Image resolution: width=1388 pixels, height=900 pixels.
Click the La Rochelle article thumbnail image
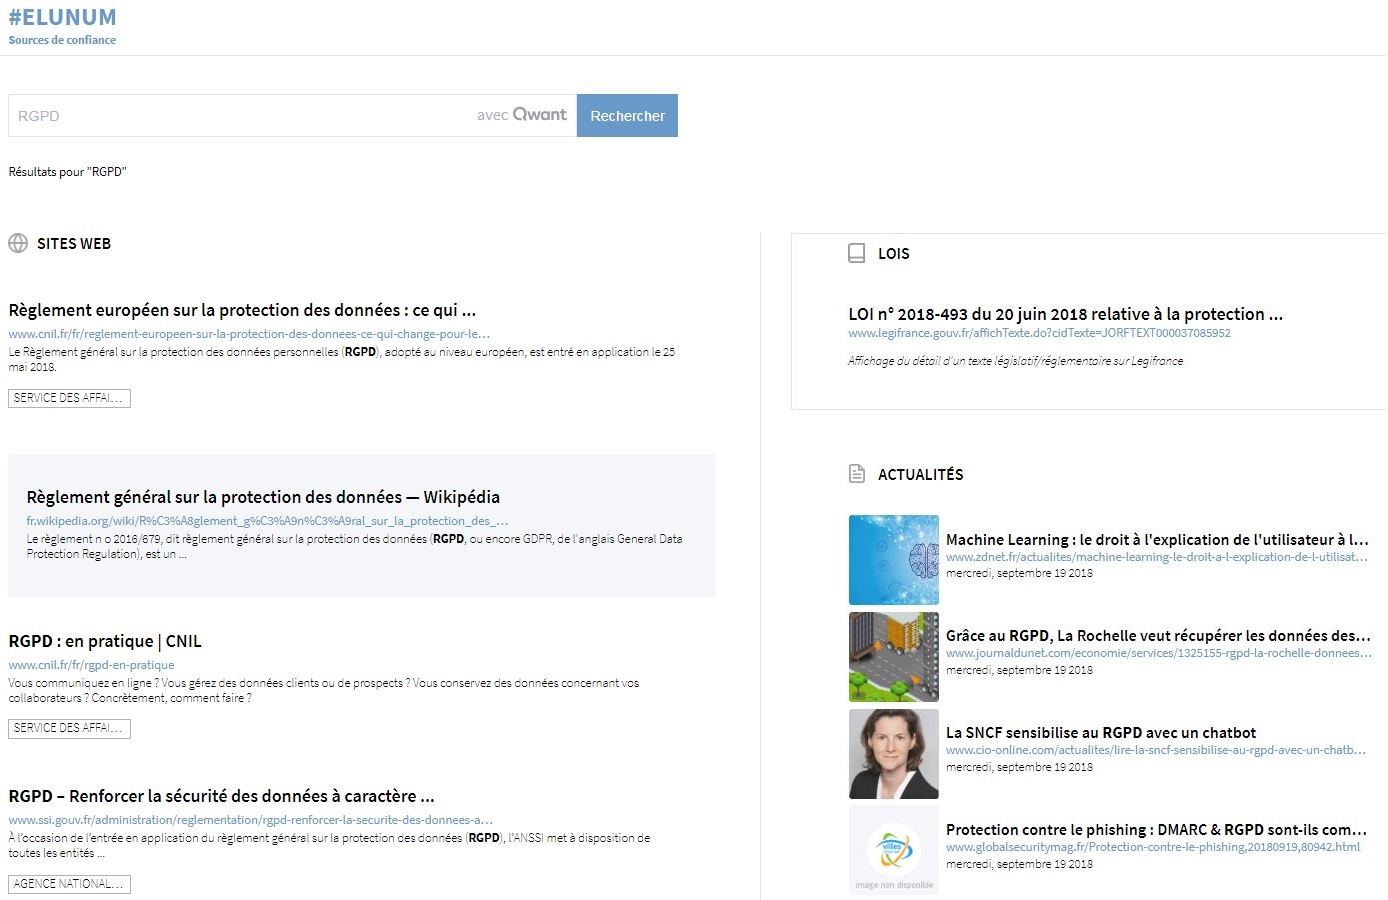pyautogui.click(x=893, y=657)
